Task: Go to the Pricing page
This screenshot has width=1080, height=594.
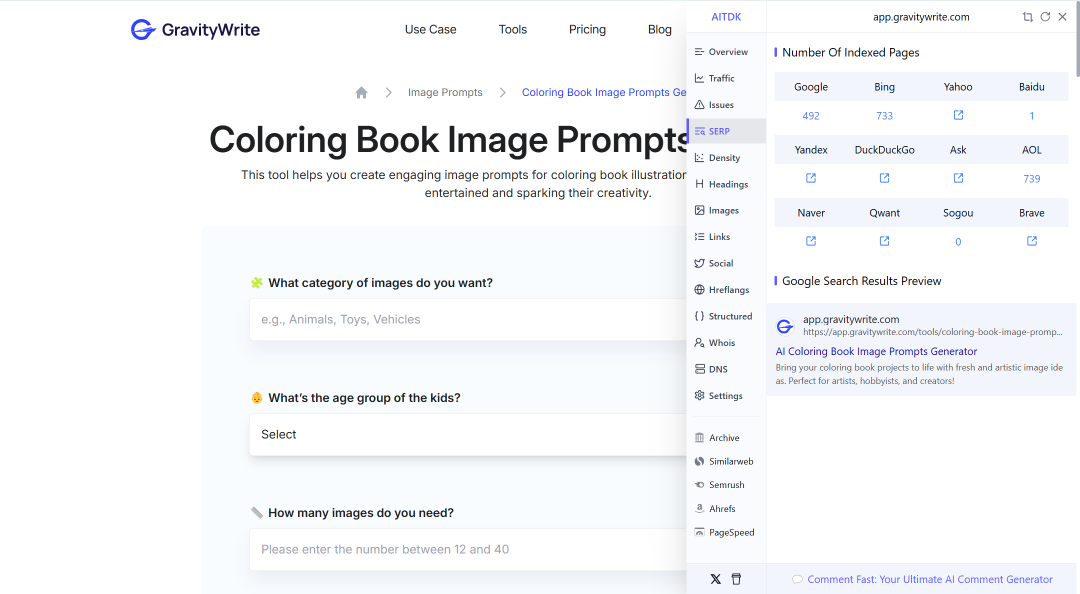Action: pos(588,30)
